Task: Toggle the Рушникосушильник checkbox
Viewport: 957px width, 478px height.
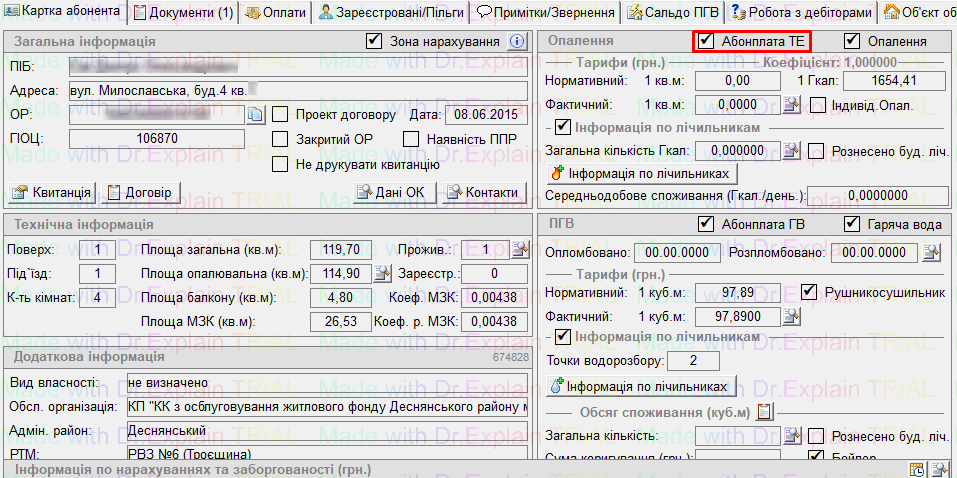Action: pos(808,292)
